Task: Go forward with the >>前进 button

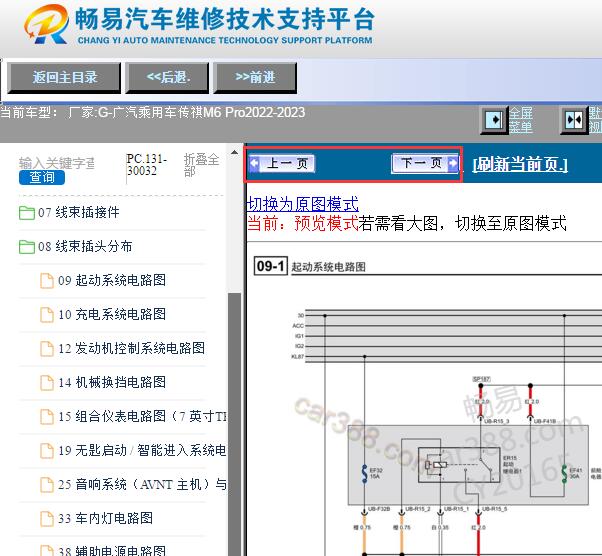Action: tap(255, 78)
